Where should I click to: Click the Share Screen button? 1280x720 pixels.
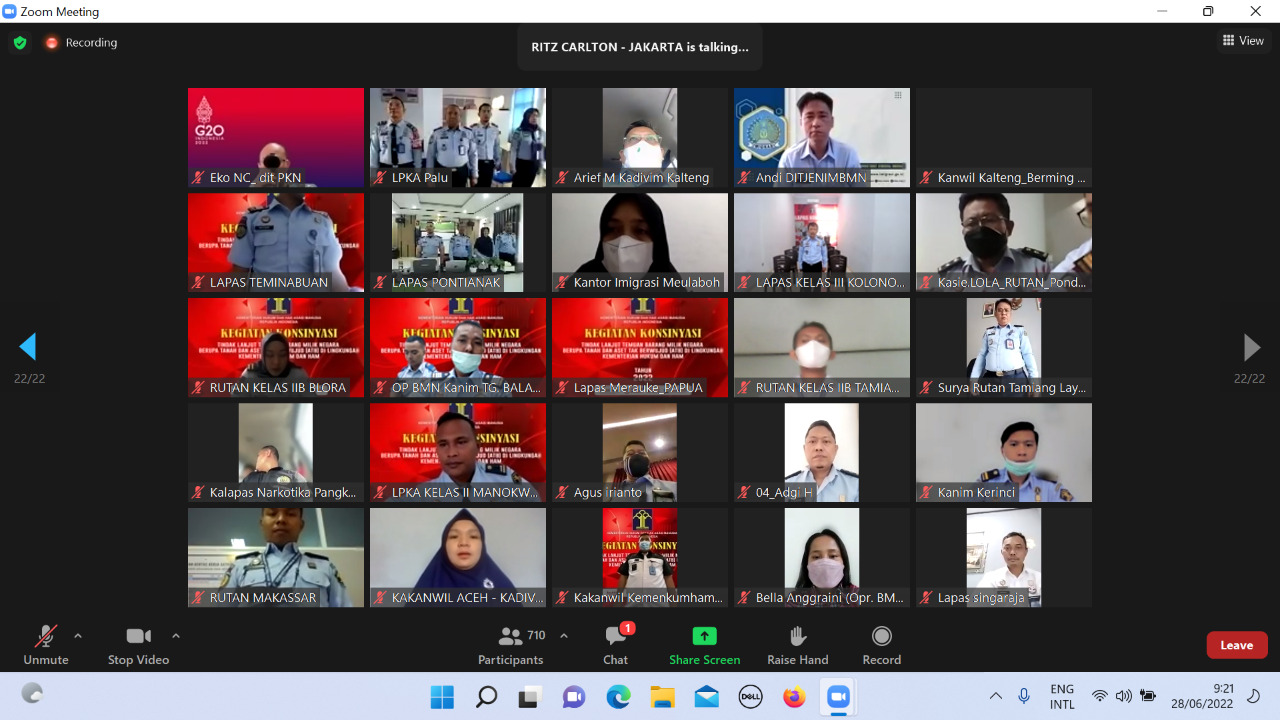[704, 644]
